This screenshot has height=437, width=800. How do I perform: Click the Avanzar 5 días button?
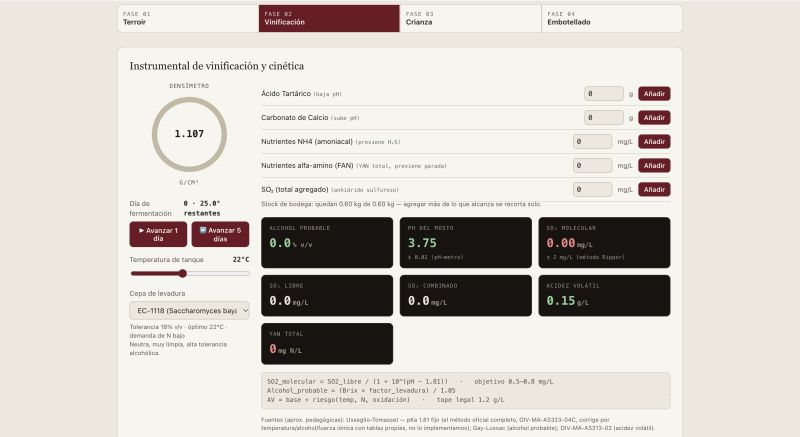[220, 235]
